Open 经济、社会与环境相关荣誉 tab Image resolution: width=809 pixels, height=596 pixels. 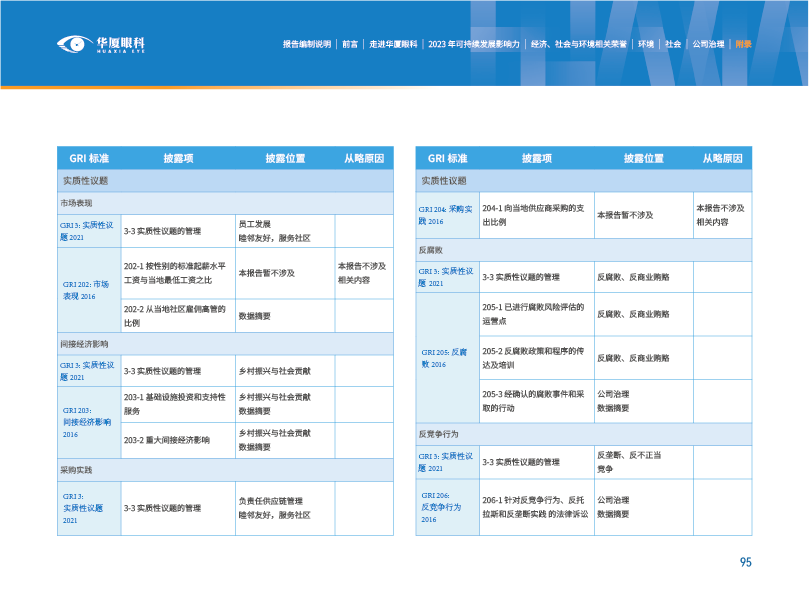tap(578, 44)
